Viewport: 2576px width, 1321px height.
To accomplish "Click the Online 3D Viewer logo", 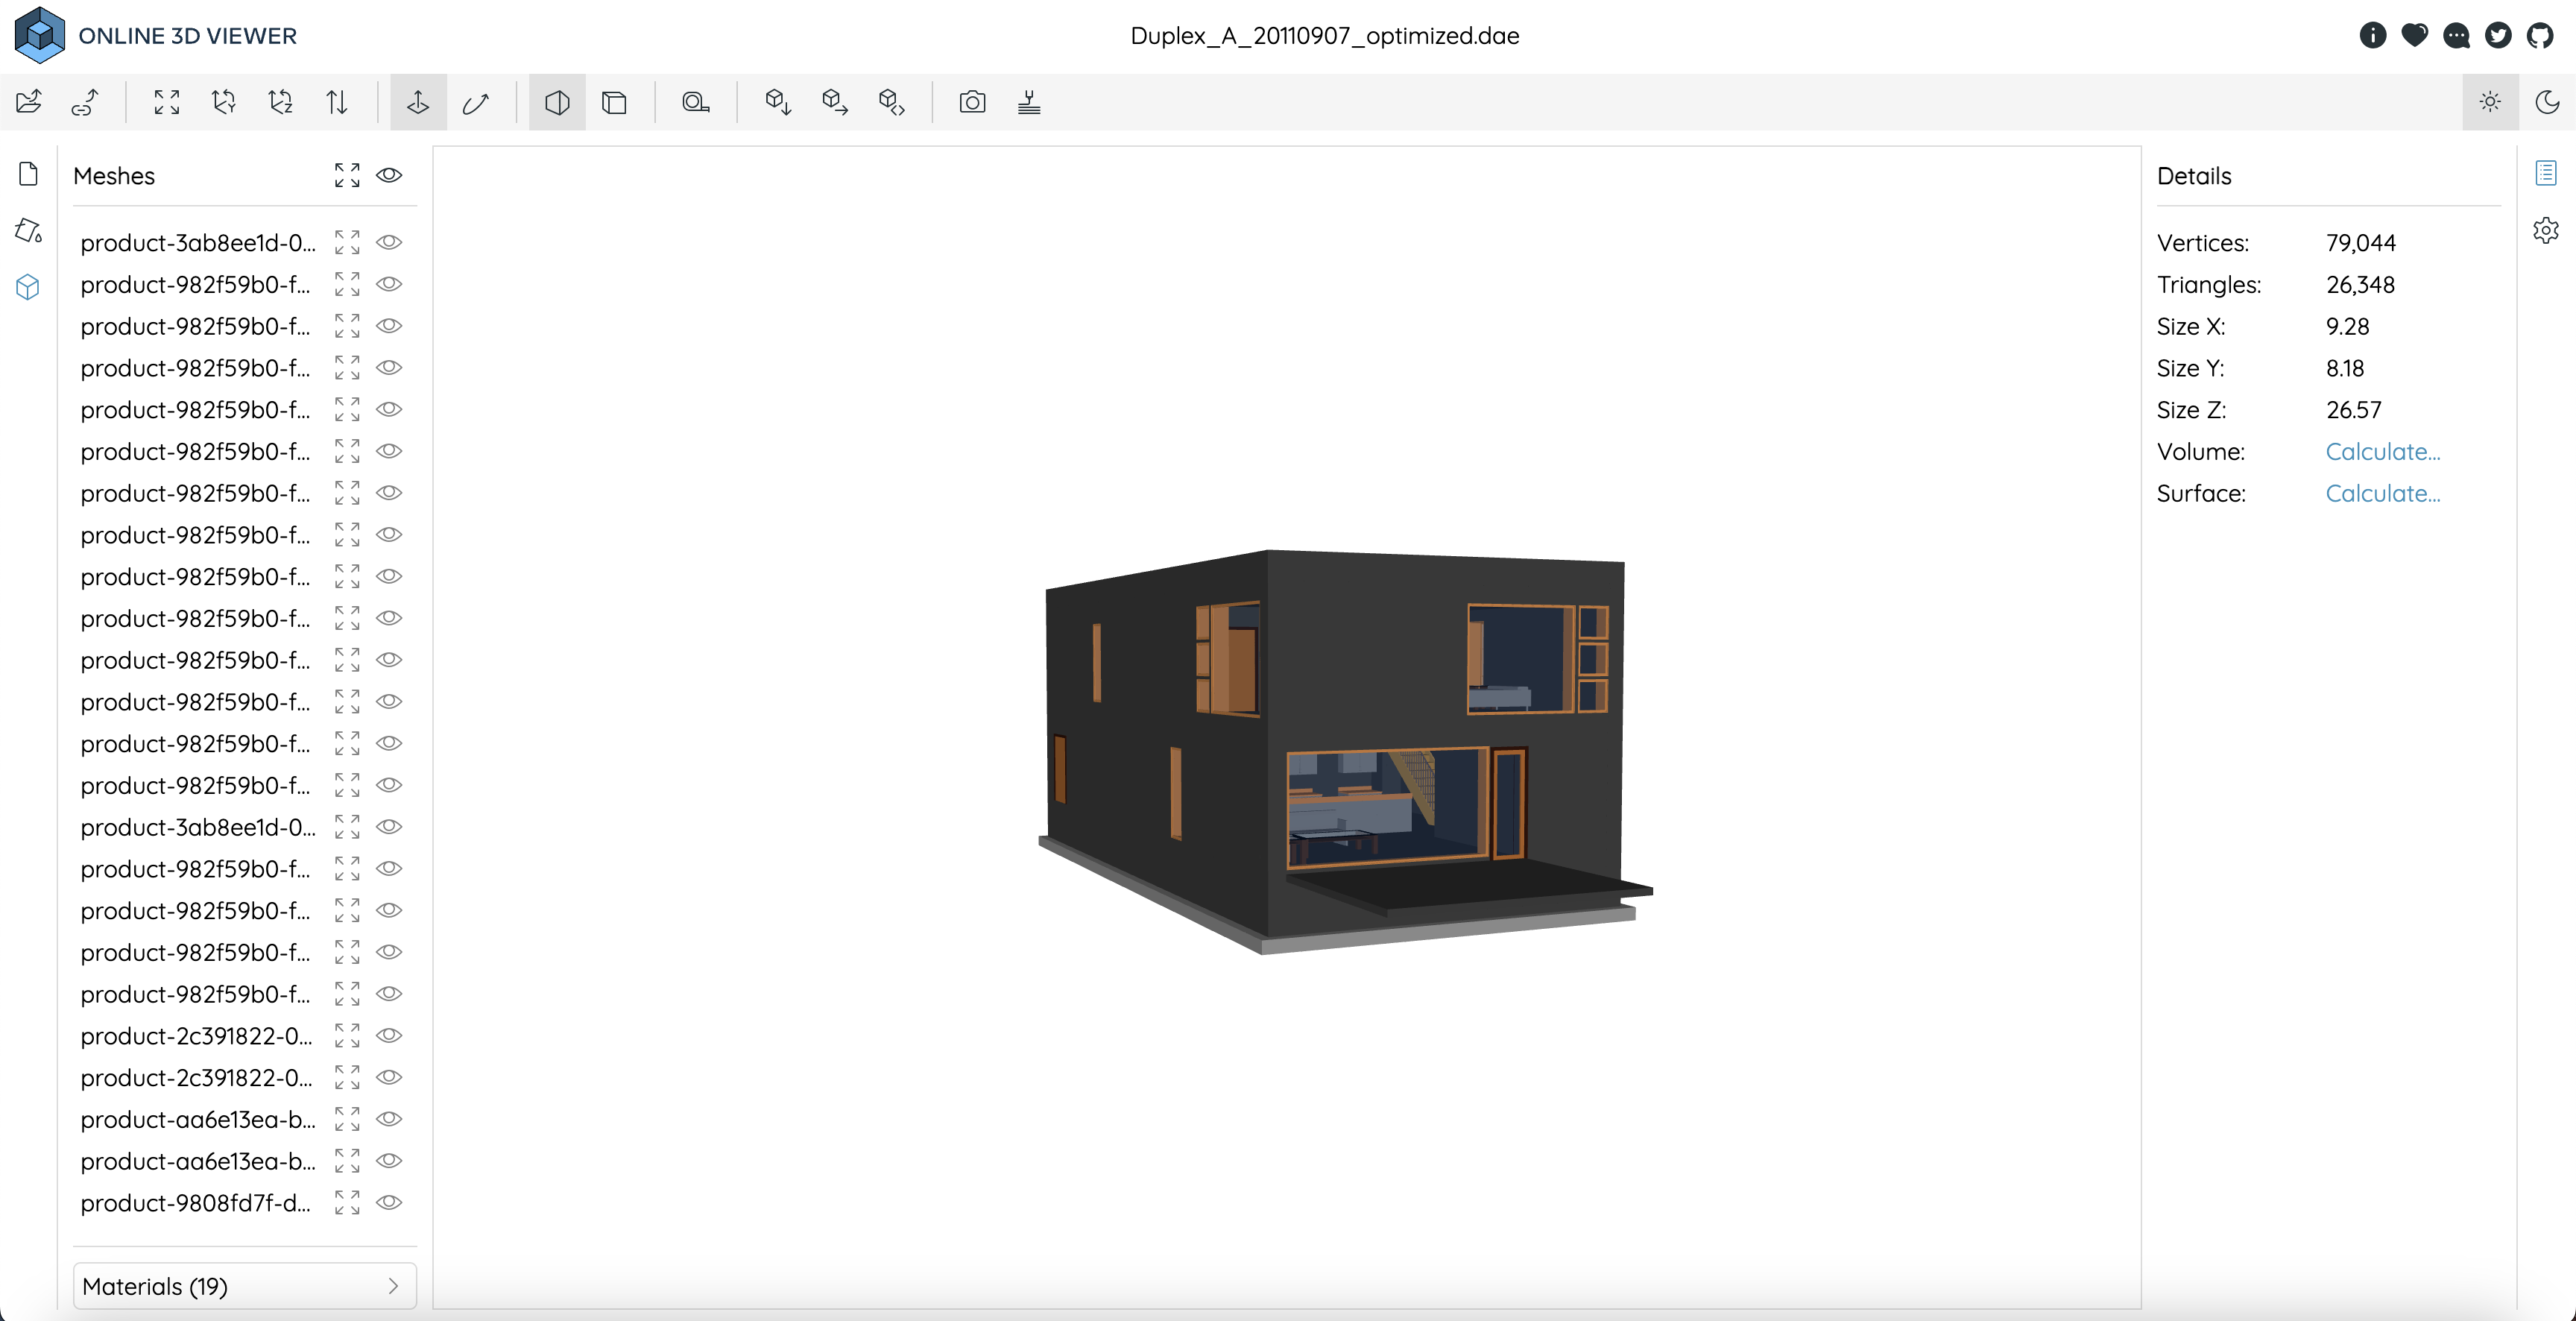I will coord(156,35).
